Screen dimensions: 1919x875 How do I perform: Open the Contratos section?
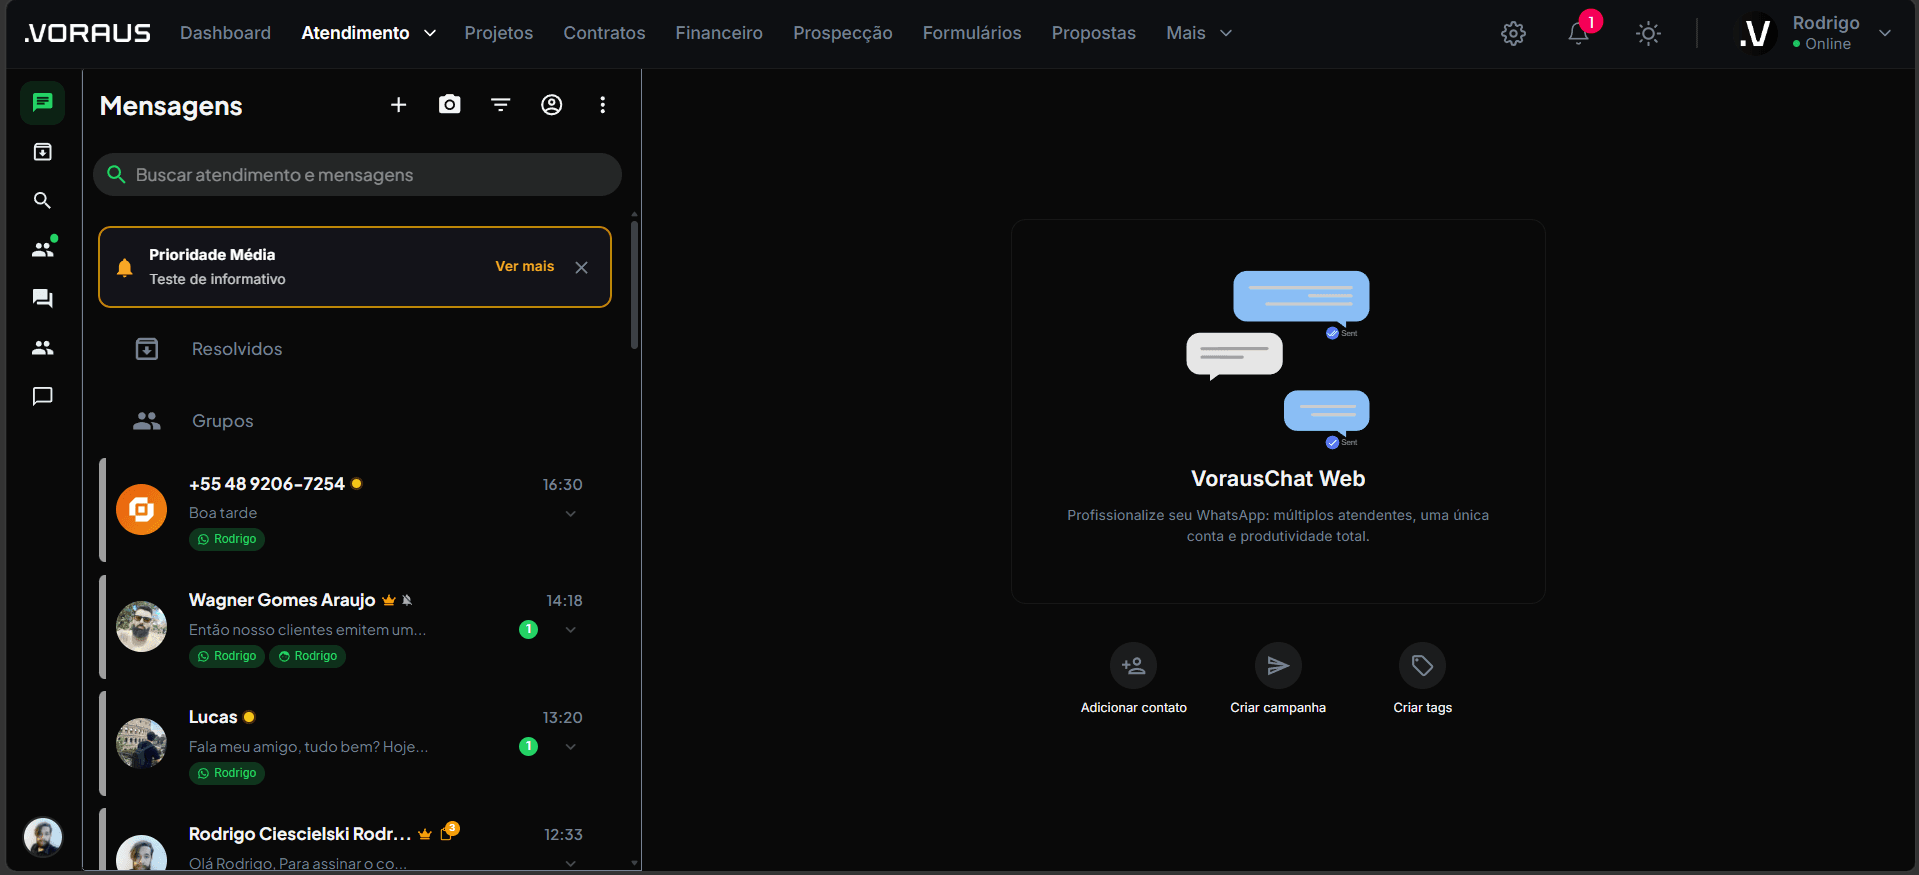click(604, 33)
